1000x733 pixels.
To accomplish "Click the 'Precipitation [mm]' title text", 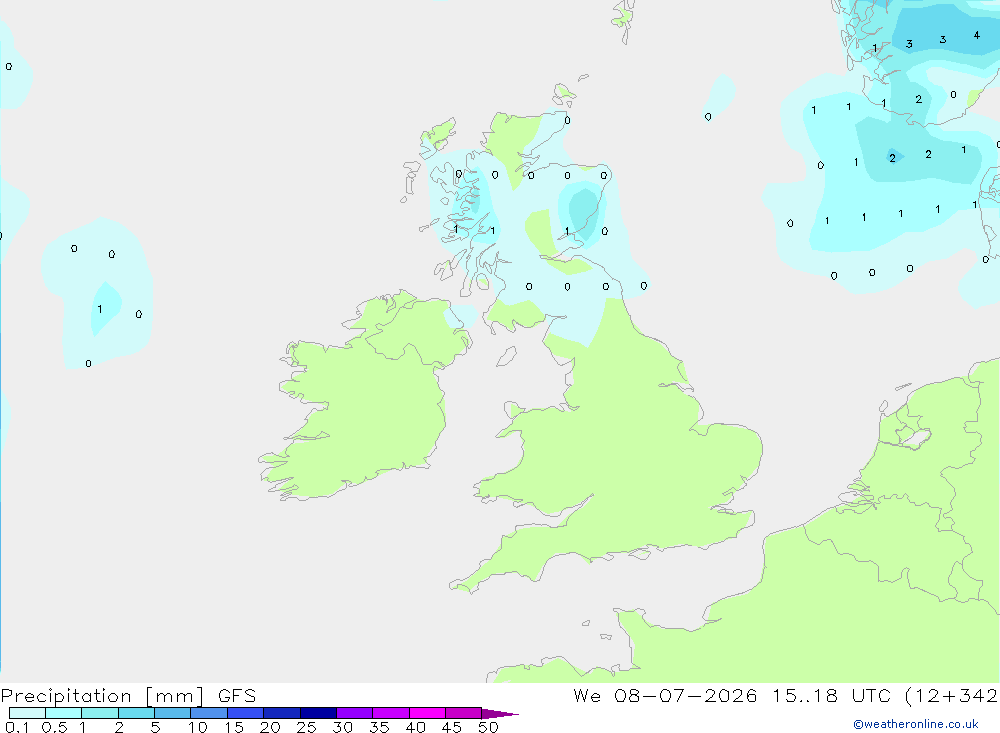I will [x=102, y=696].
